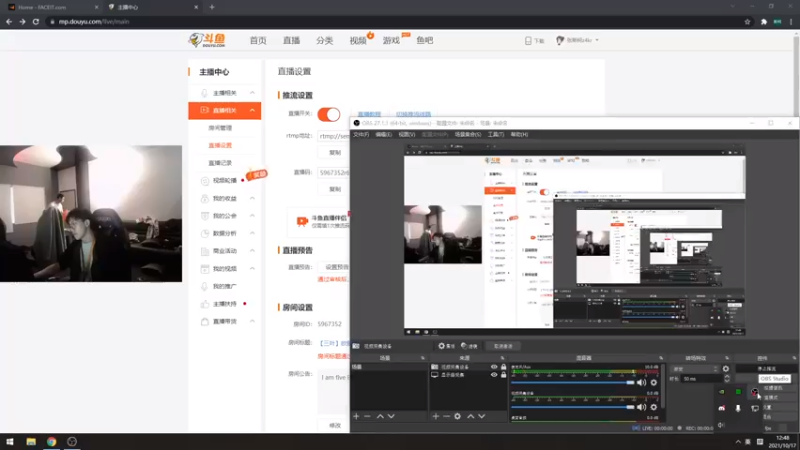Click the user avatar in Douyu header

(560, 40)
